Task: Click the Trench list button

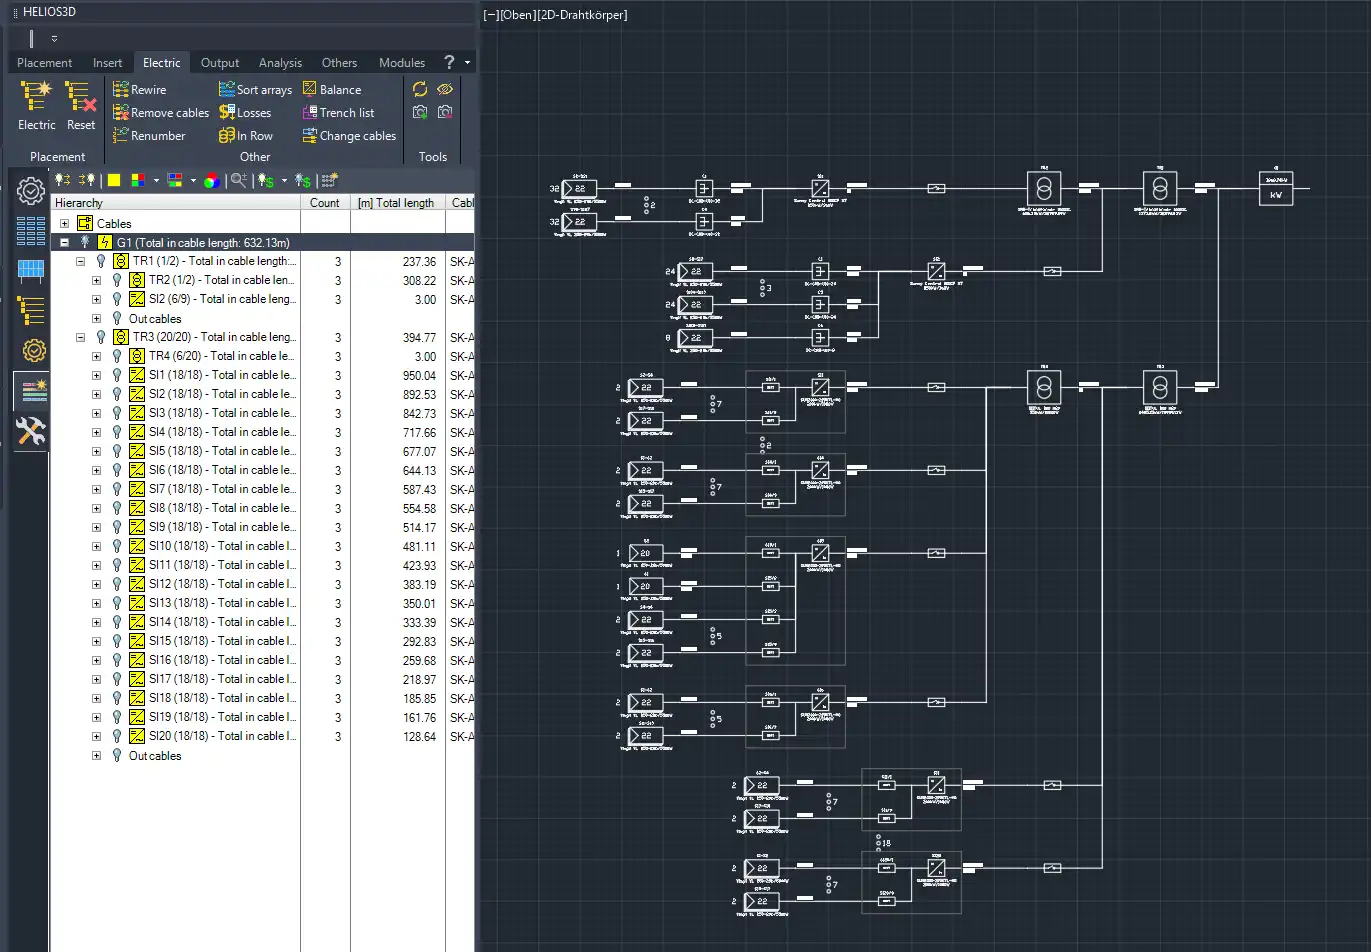Action: coord(338,113)
